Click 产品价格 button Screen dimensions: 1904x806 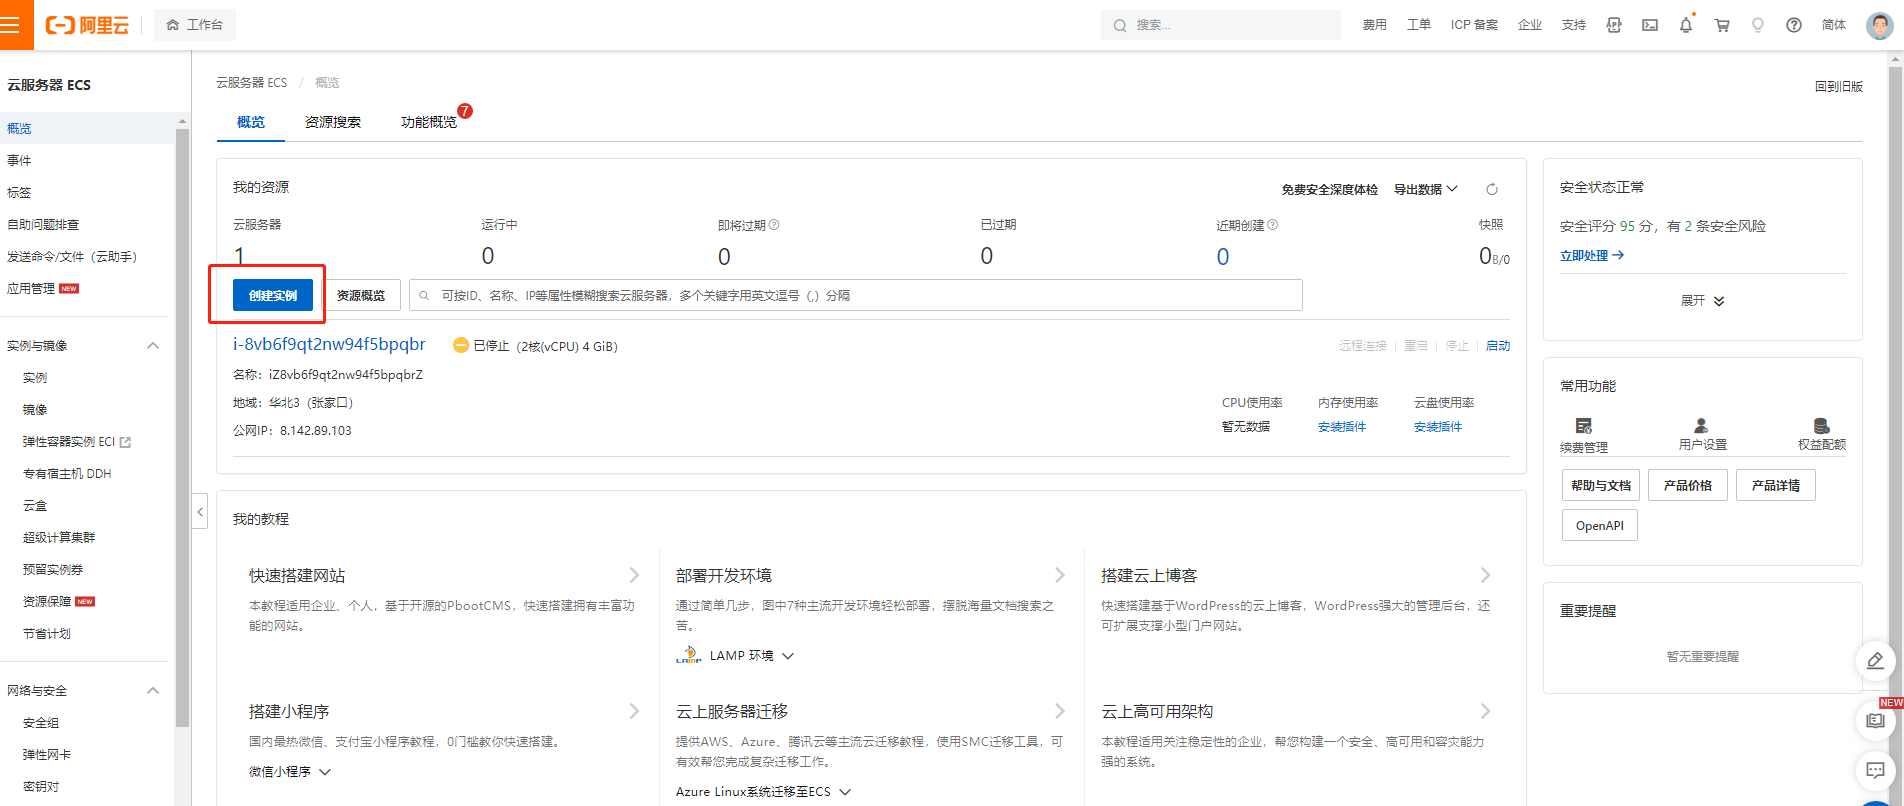click(x=1688, y=485)
